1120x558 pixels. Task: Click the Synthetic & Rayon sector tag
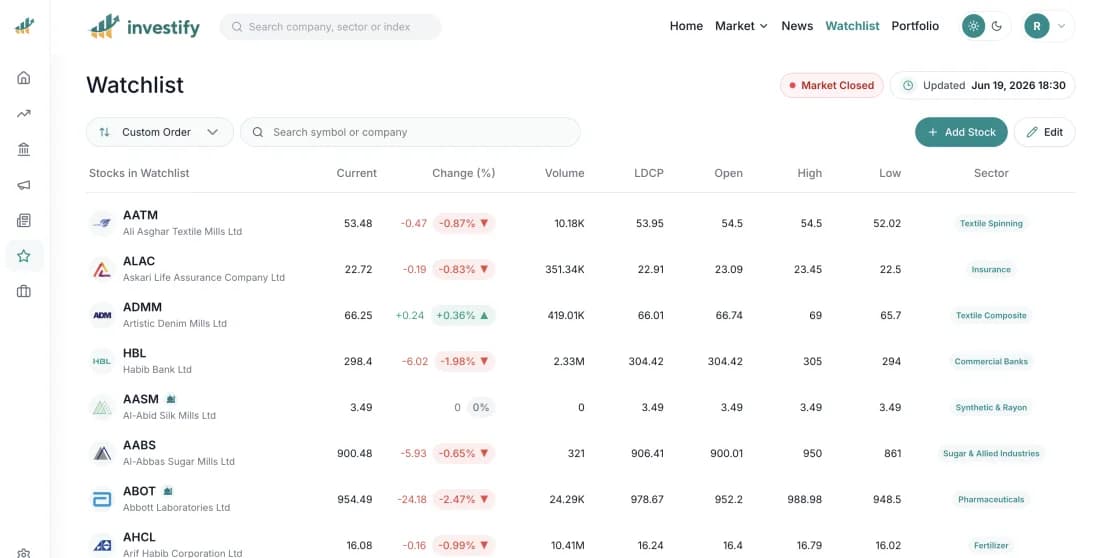tap(991, 407)
